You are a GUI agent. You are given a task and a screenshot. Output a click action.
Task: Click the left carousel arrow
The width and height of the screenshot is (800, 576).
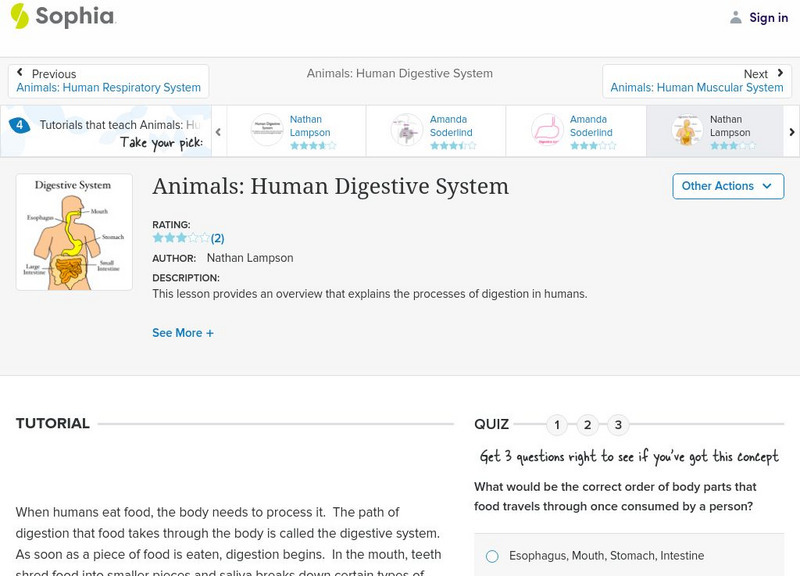point(218,131)
